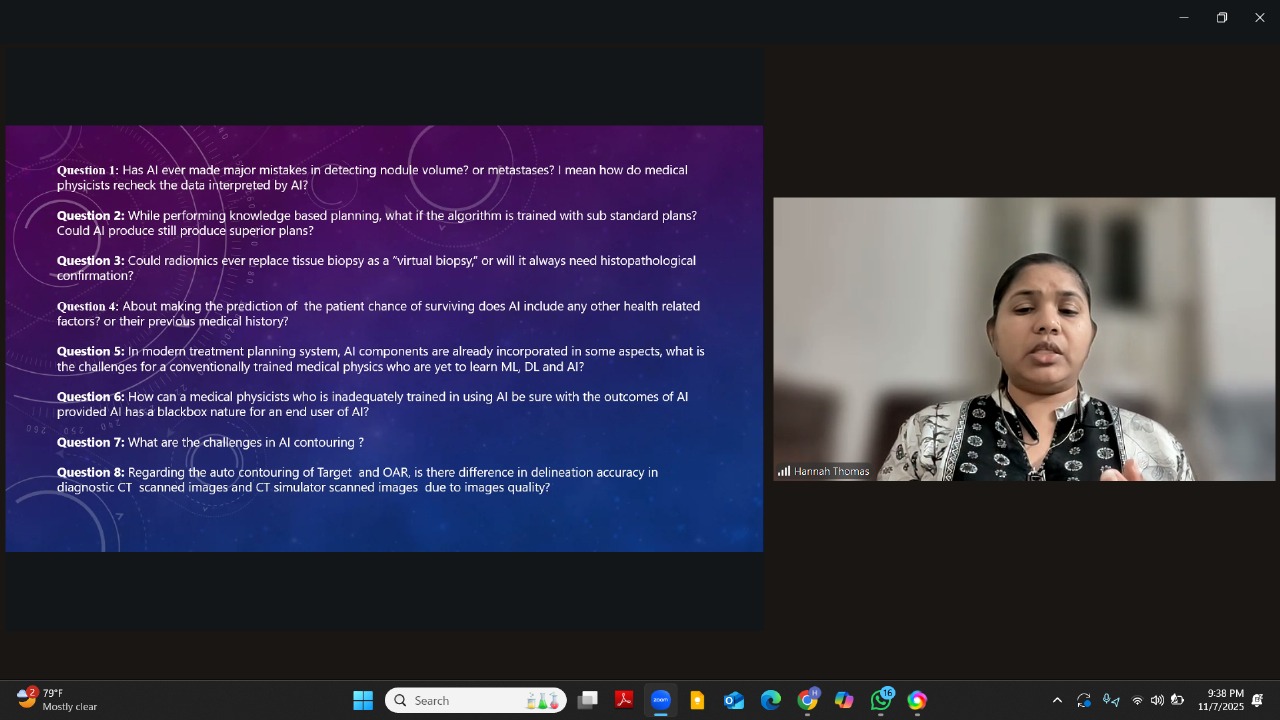Open the Zoom app in the taskbar
This screenshot has width=1280, height=720.
[x=660, y=700]
